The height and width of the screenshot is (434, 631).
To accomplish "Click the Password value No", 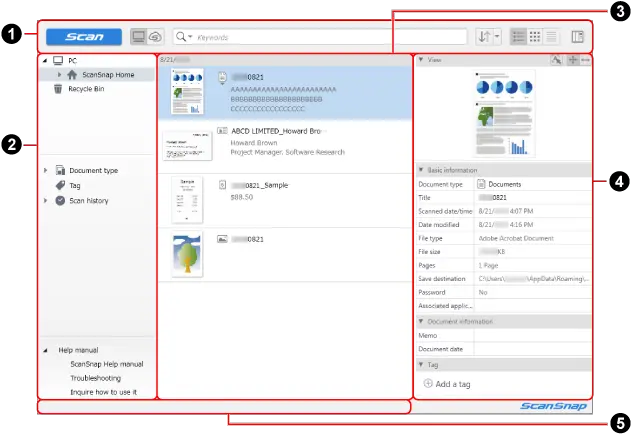I will coord(483,292).
